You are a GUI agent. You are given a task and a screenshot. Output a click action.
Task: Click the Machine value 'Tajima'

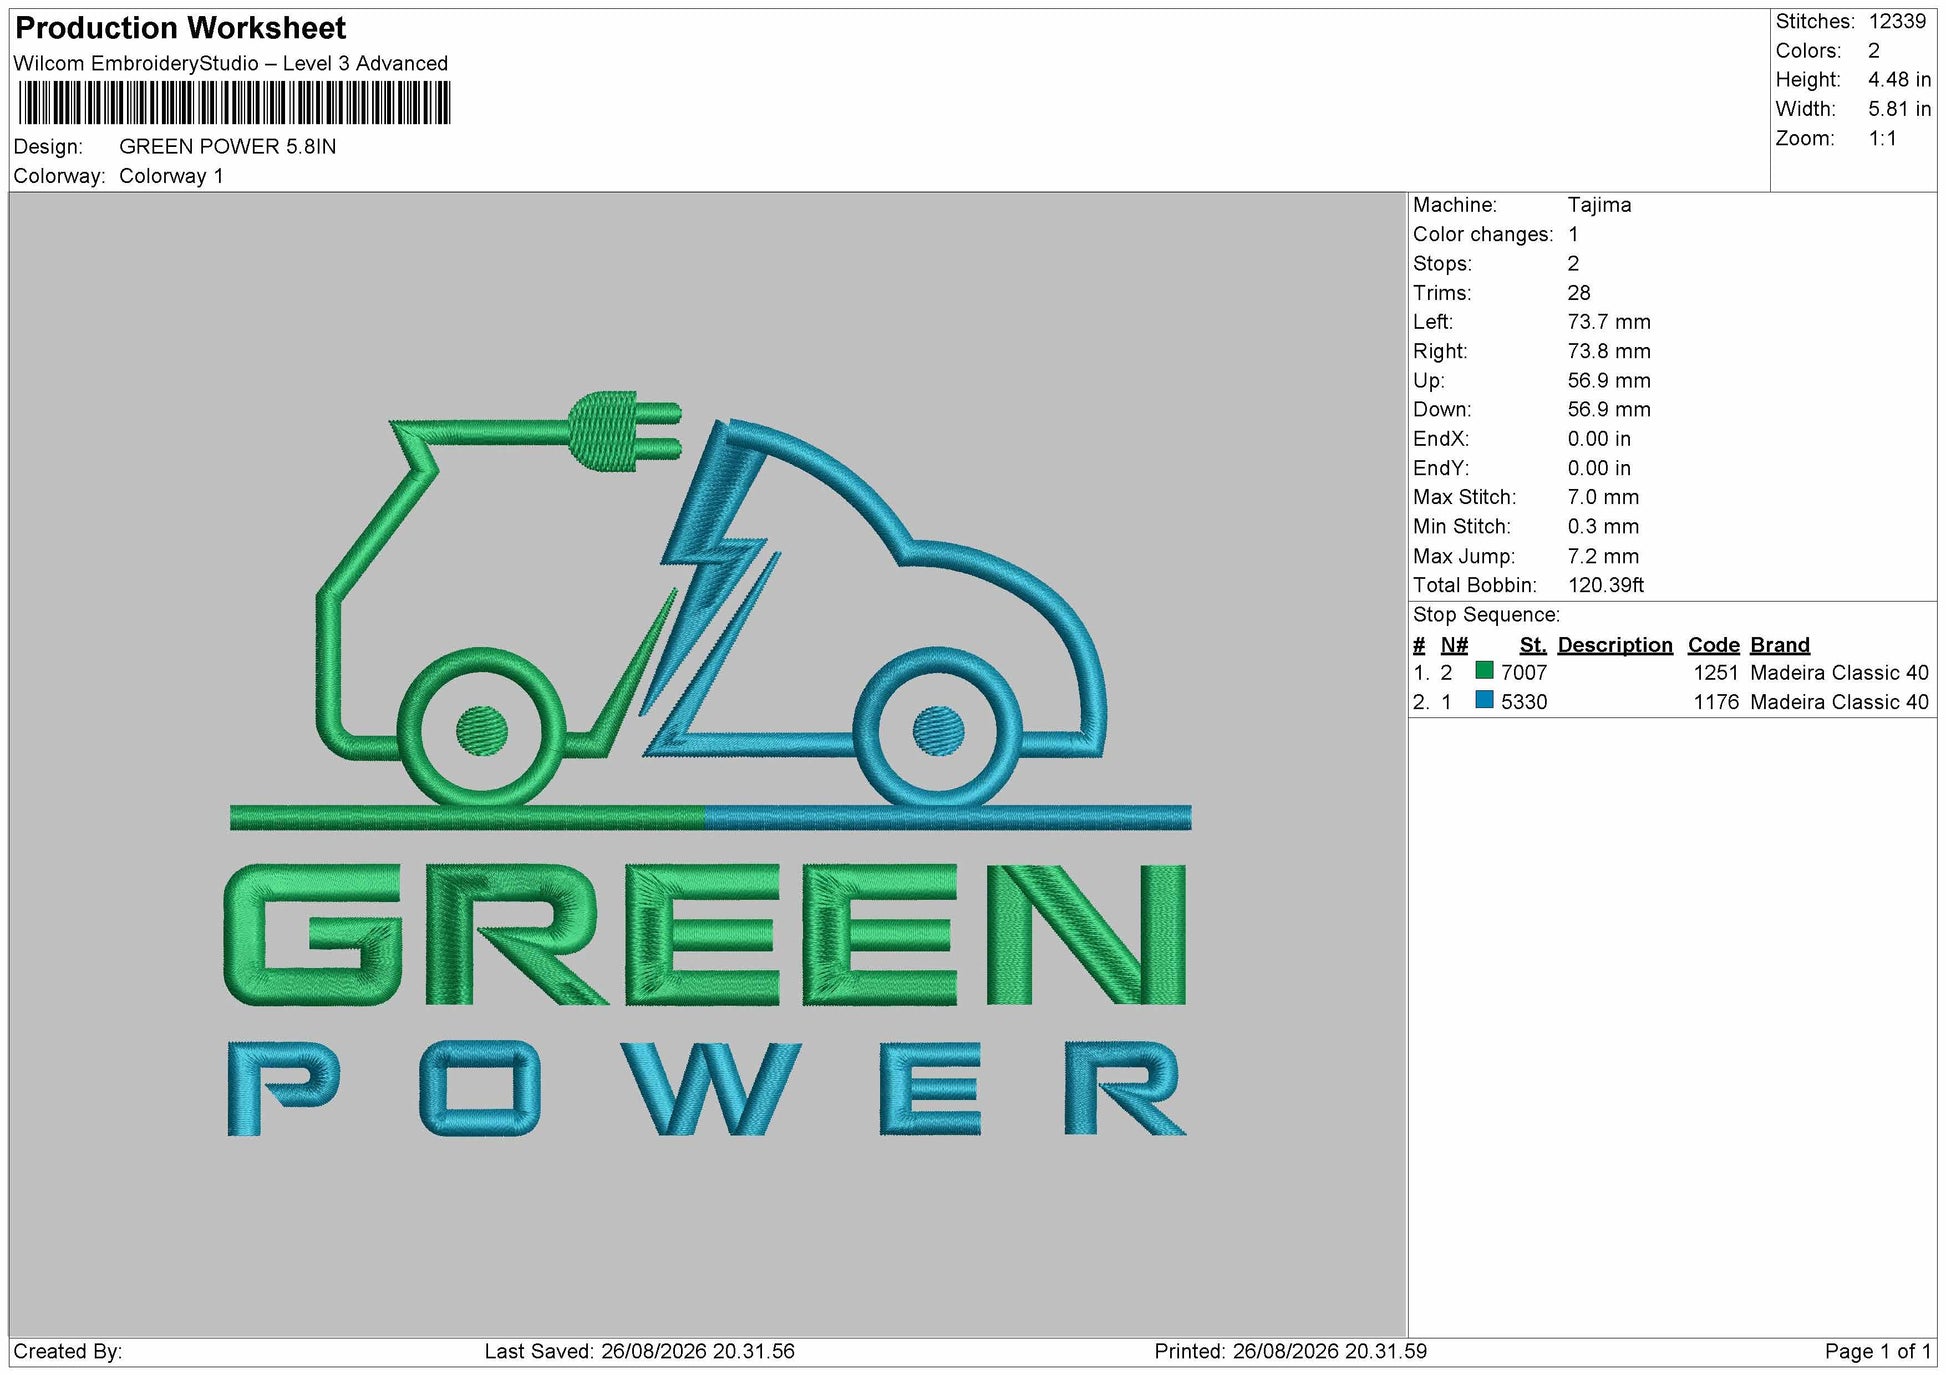1599,205
